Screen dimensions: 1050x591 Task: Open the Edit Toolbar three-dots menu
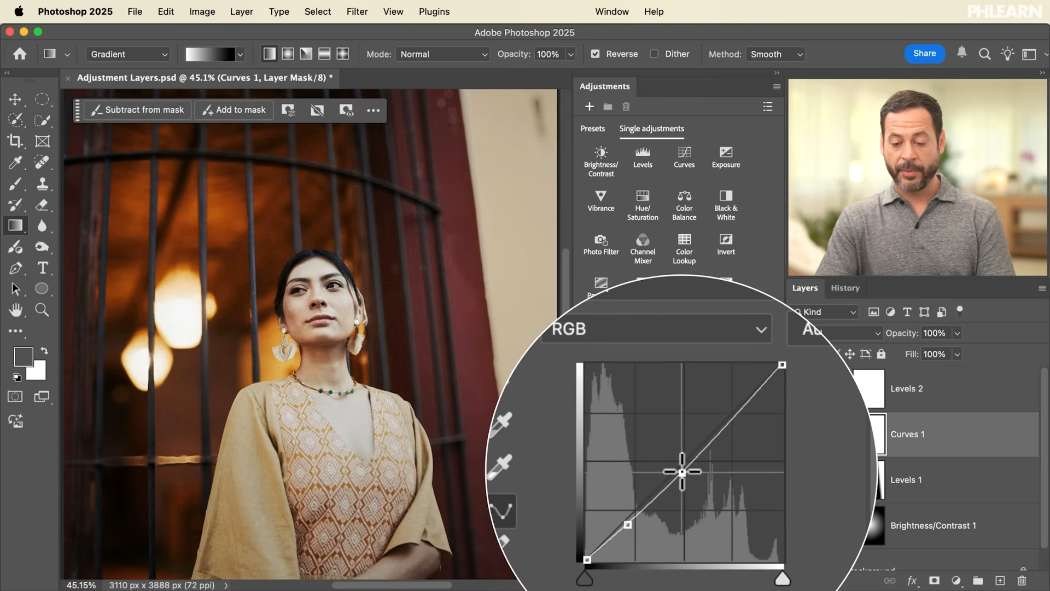coord(15,331)
